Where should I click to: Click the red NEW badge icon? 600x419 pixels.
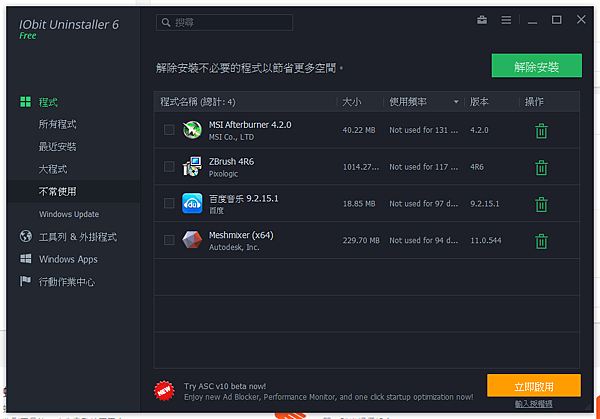pyautogui.click(x=164, y=391)
